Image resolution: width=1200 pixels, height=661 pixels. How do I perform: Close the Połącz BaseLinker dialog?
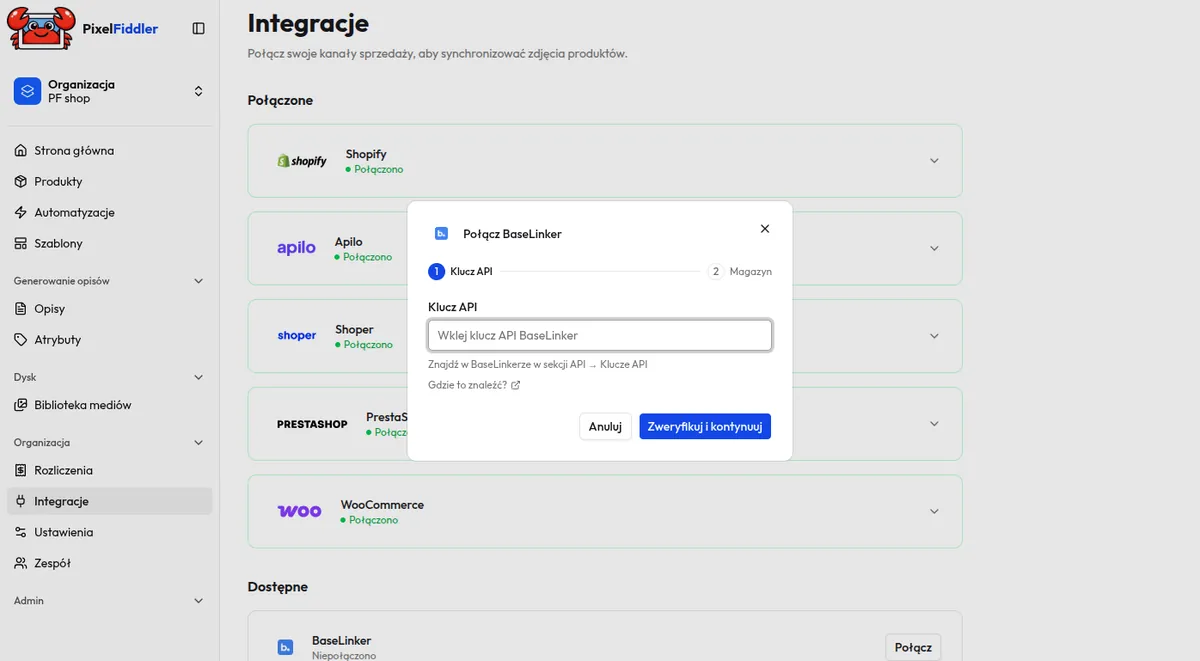tap(765, 229)
